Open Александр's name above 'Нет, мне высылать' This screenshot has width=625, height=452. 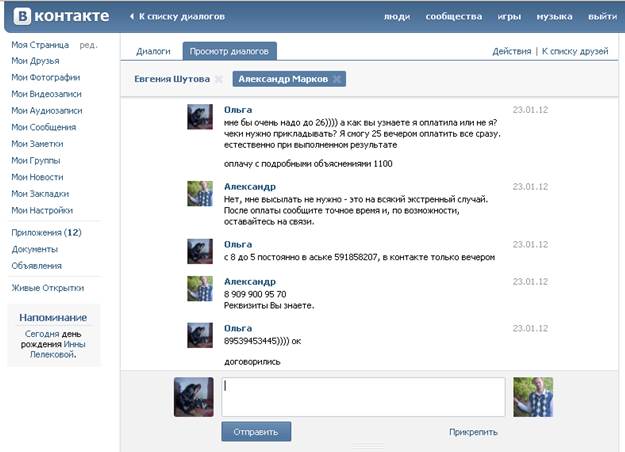click(250, 187)
